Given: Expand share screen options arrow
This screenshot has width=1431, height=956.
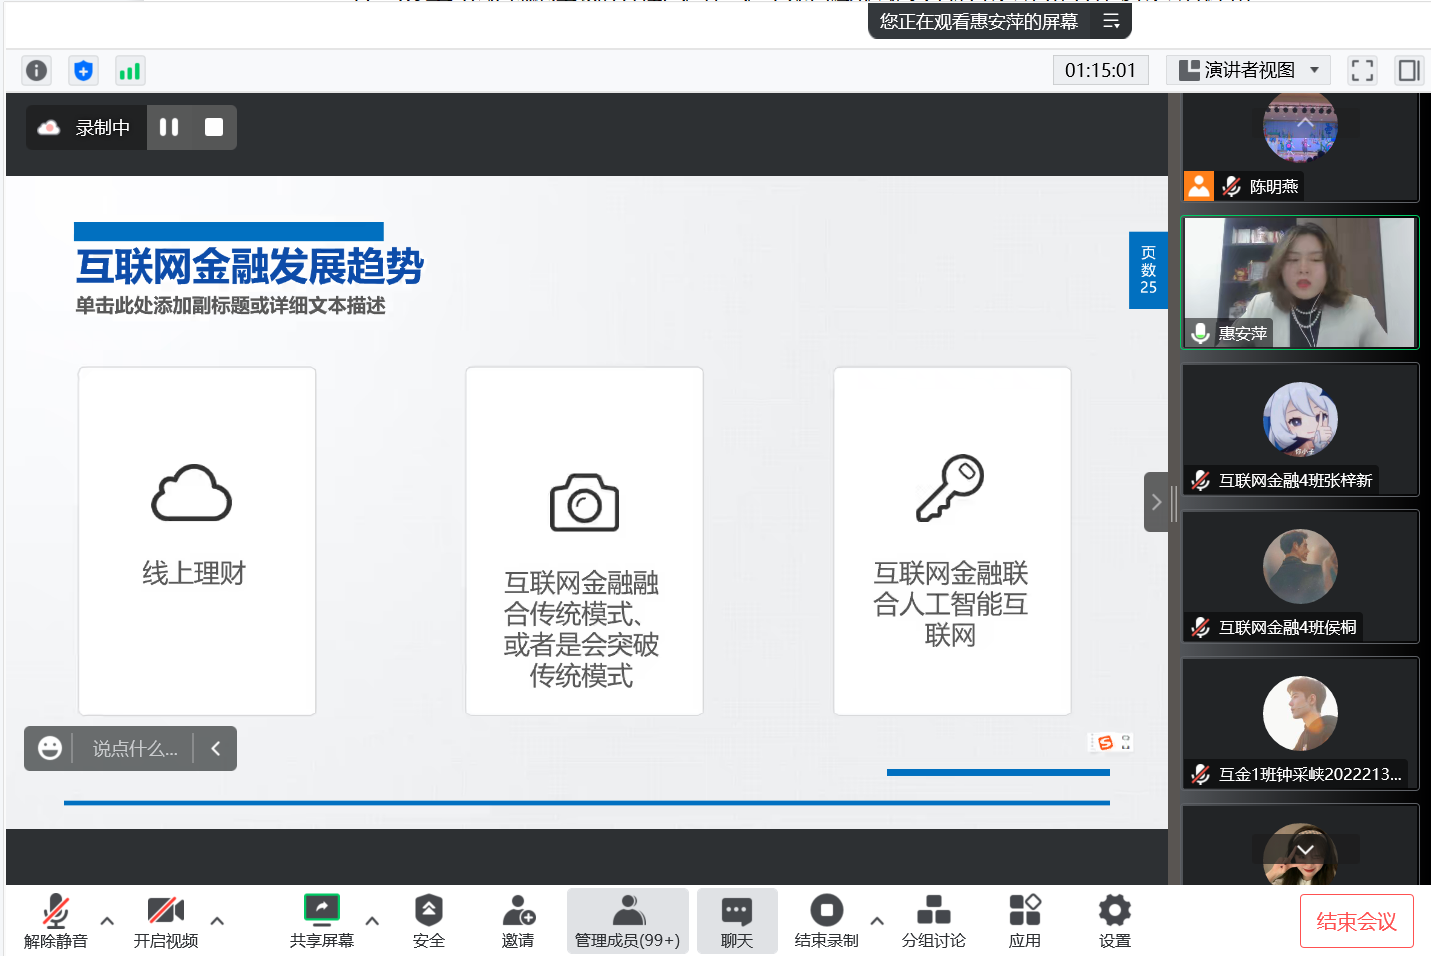Looking at the screenshot, I should (x=372, y=921).
